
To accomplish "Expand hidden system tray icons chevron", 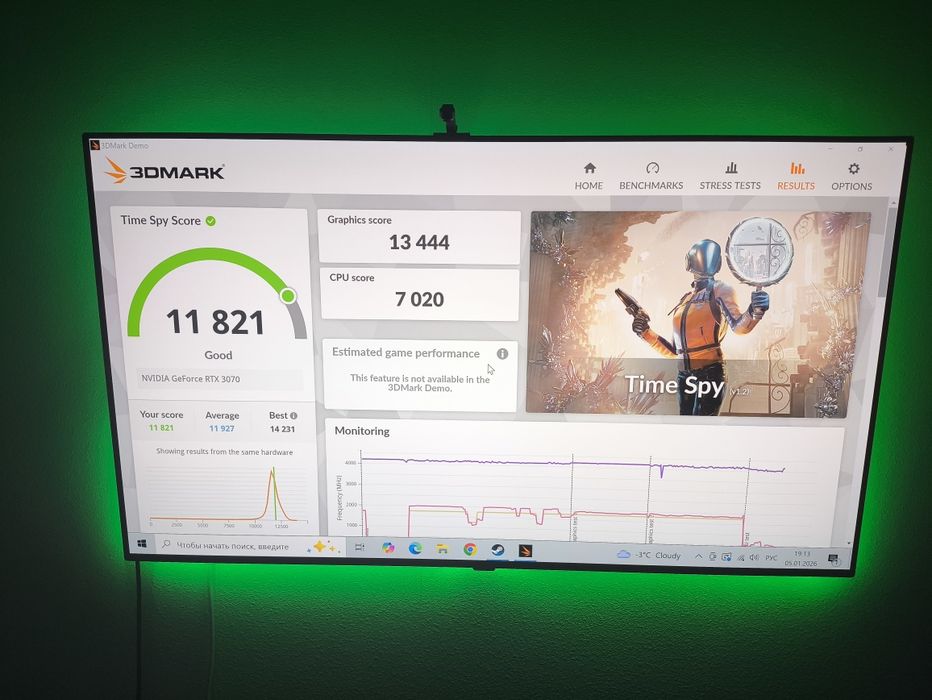I will click(698, 557).
